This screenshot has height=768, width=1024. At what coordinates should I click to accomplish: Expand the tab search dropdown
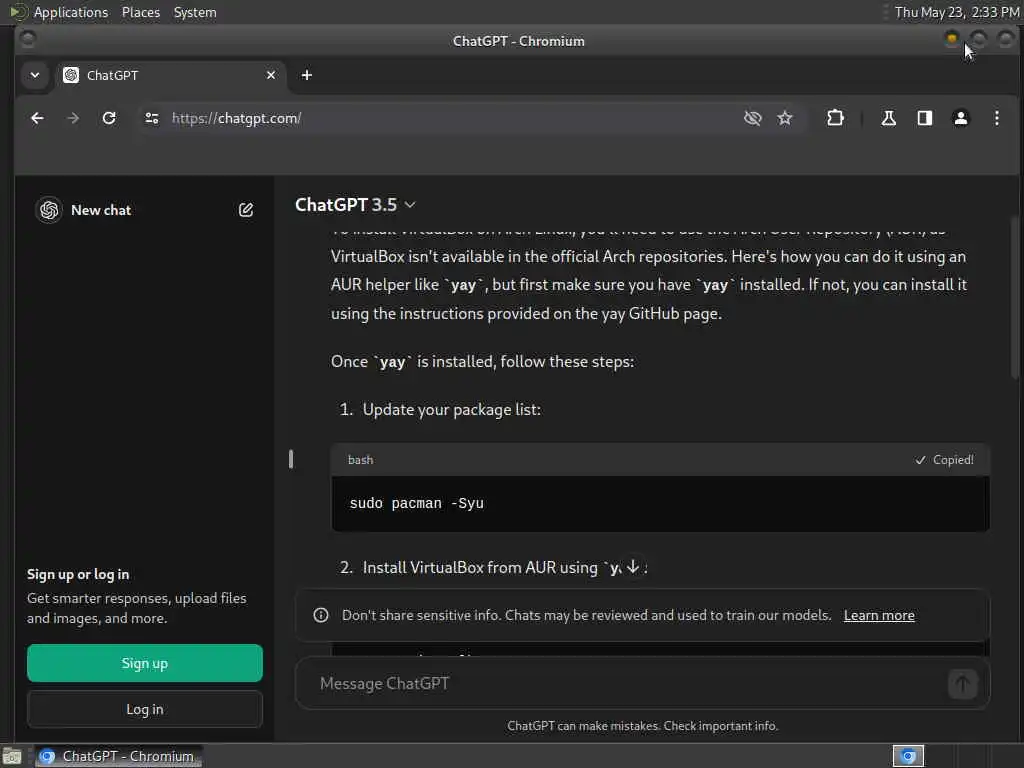click(x=35, y=75)
